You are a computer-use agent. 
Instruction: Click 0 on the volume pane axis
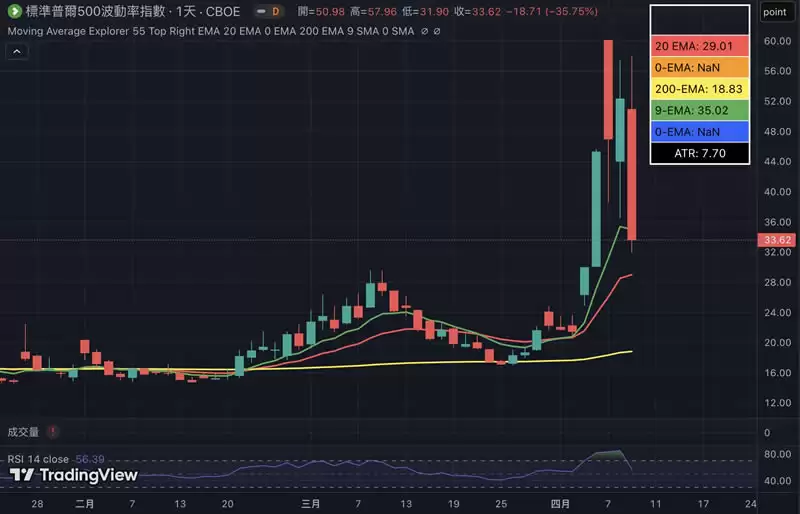(767, 433)
